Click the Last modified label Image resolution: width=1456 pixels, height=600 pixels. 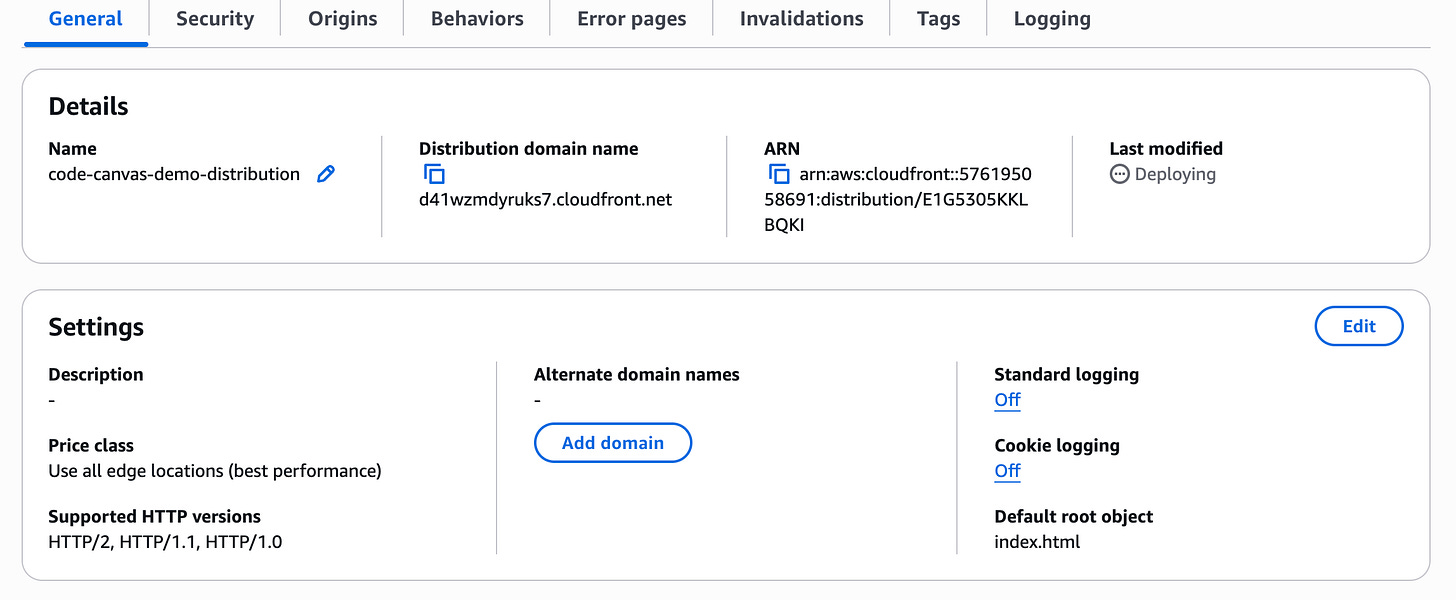pyautogui.click(x=1166, y=149)
